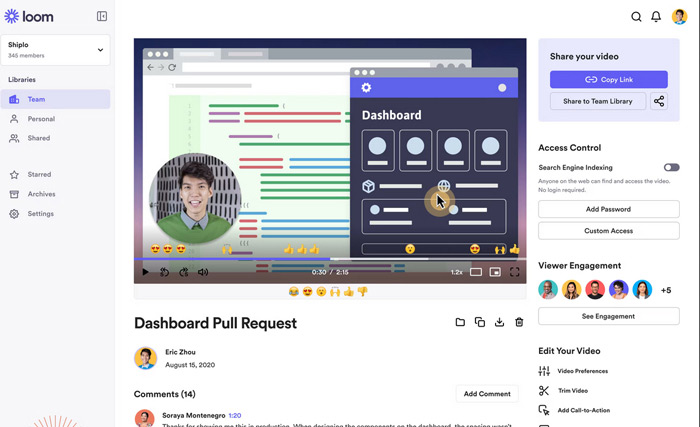Click the Copy Link button
700x427 pixels.
coord(608,79)
